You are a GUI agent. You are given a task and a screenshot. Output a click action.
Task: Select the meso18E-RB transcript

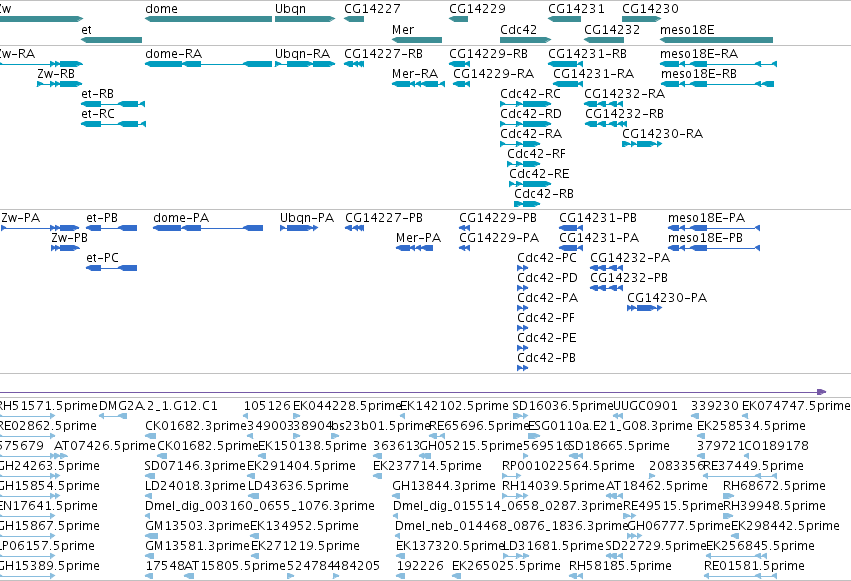(x=717, y=84)
